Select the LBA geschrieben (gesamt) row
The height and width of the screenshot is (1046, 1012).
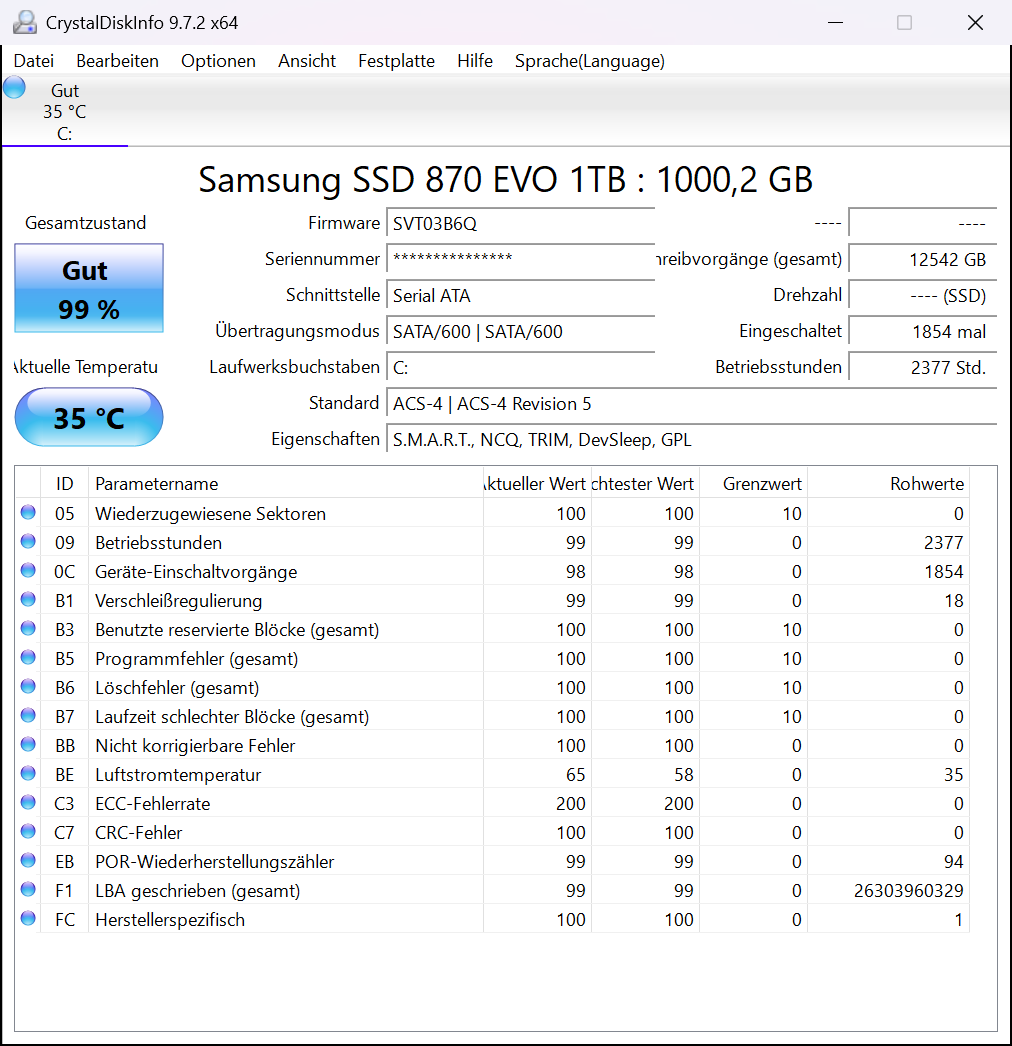[492, 891]
